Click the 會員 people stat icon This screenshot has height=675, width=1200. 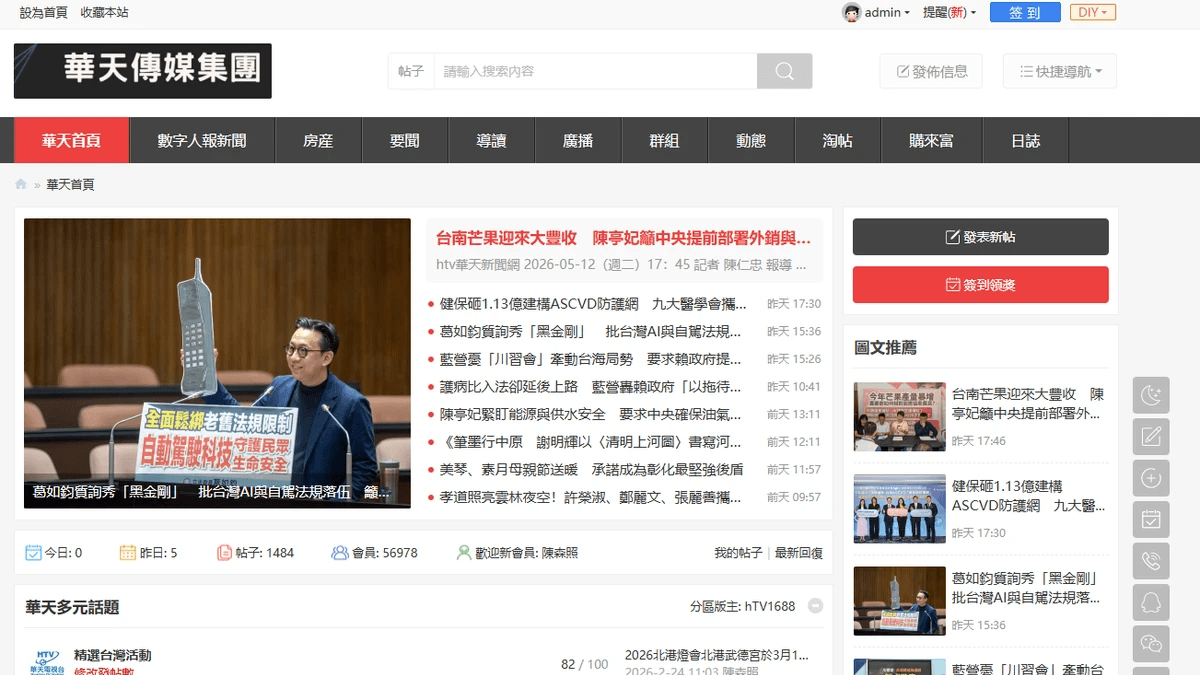[340, 552]
